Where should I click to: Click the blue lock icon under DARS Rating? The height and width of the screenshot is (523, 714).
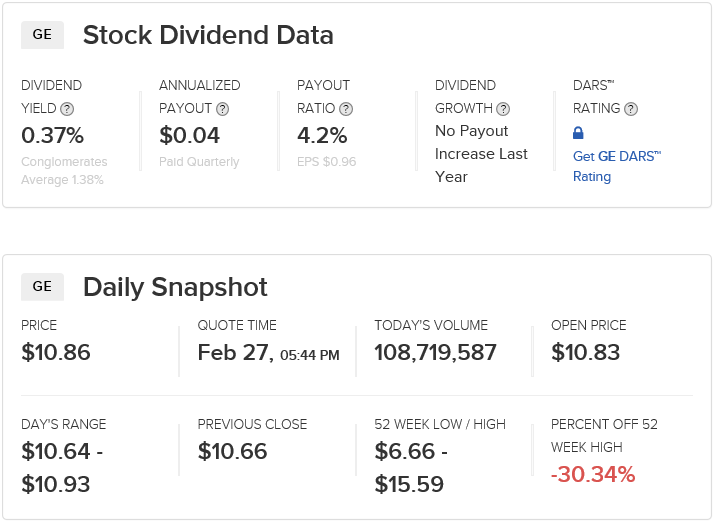578,133
